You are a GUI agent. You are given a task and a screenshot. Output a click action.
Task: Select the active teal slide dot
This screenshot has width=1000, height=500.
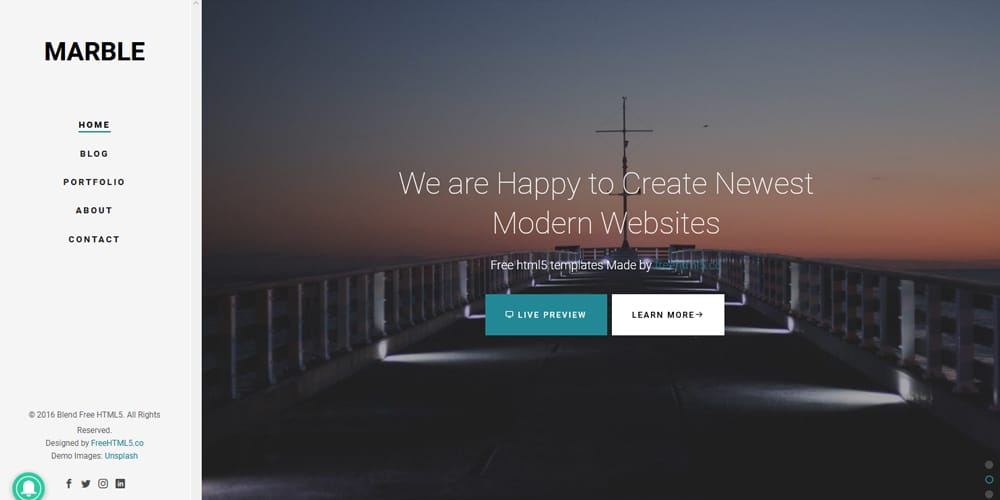[989, 480]
